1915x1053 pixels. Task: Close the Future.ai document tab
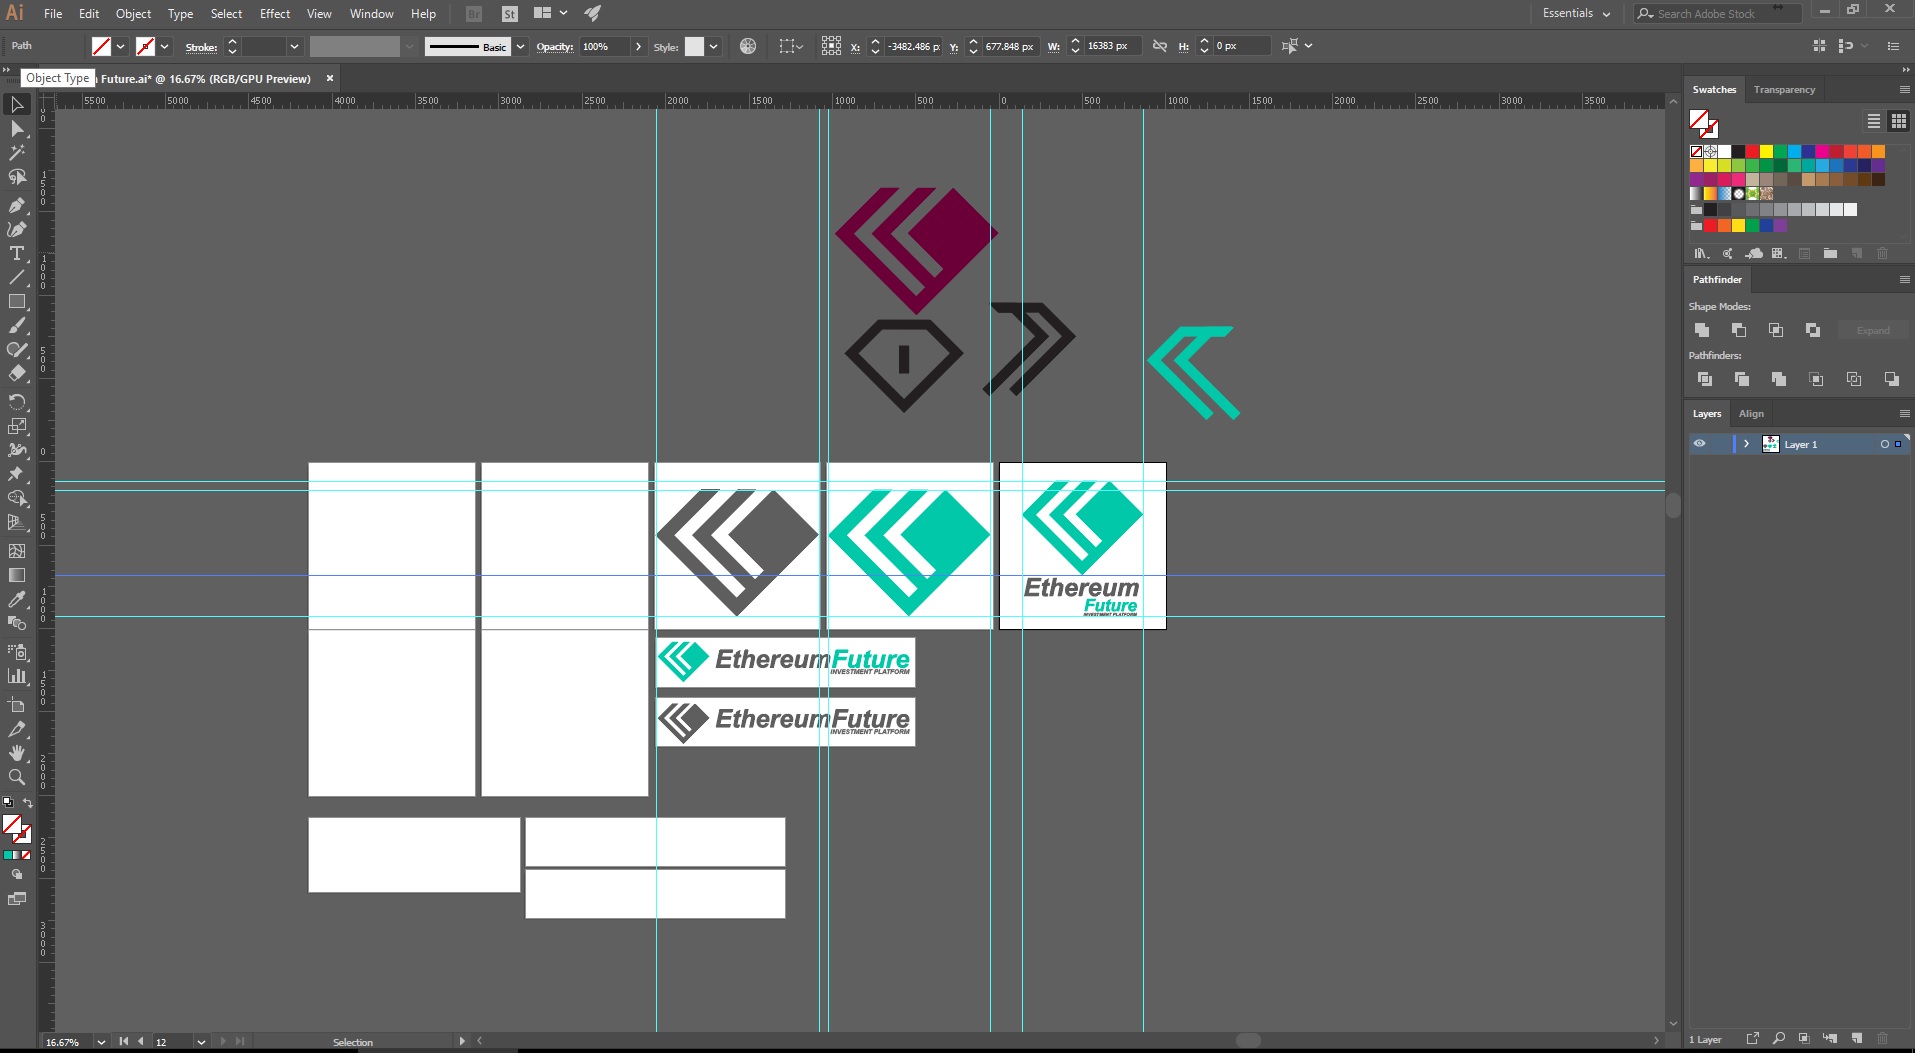click(x=330, y=78)
